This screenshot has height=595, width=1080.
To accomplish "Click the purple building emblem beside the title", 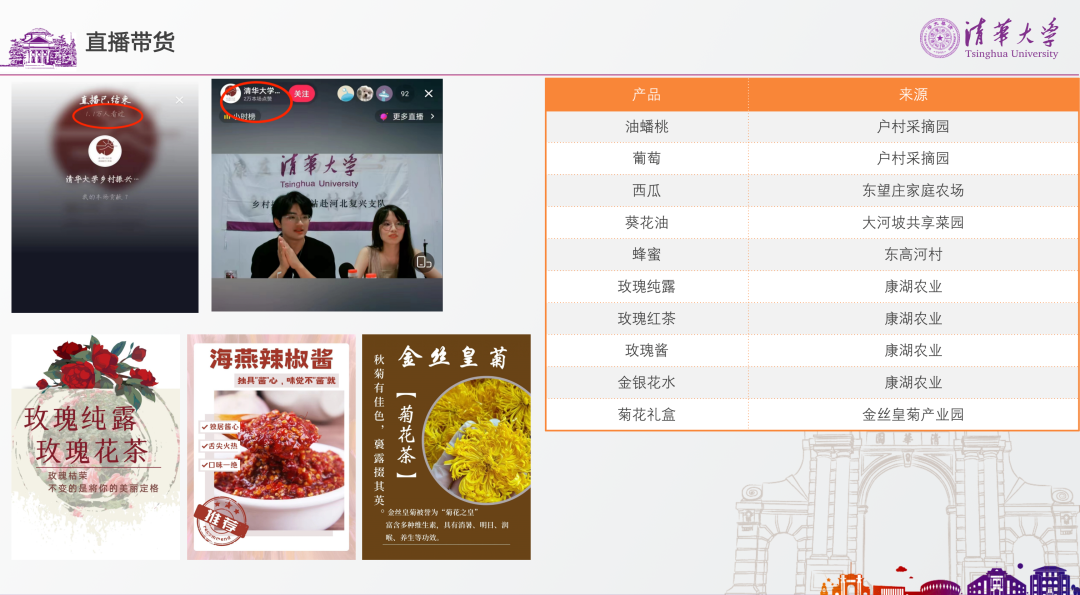I will click(41, 47).
